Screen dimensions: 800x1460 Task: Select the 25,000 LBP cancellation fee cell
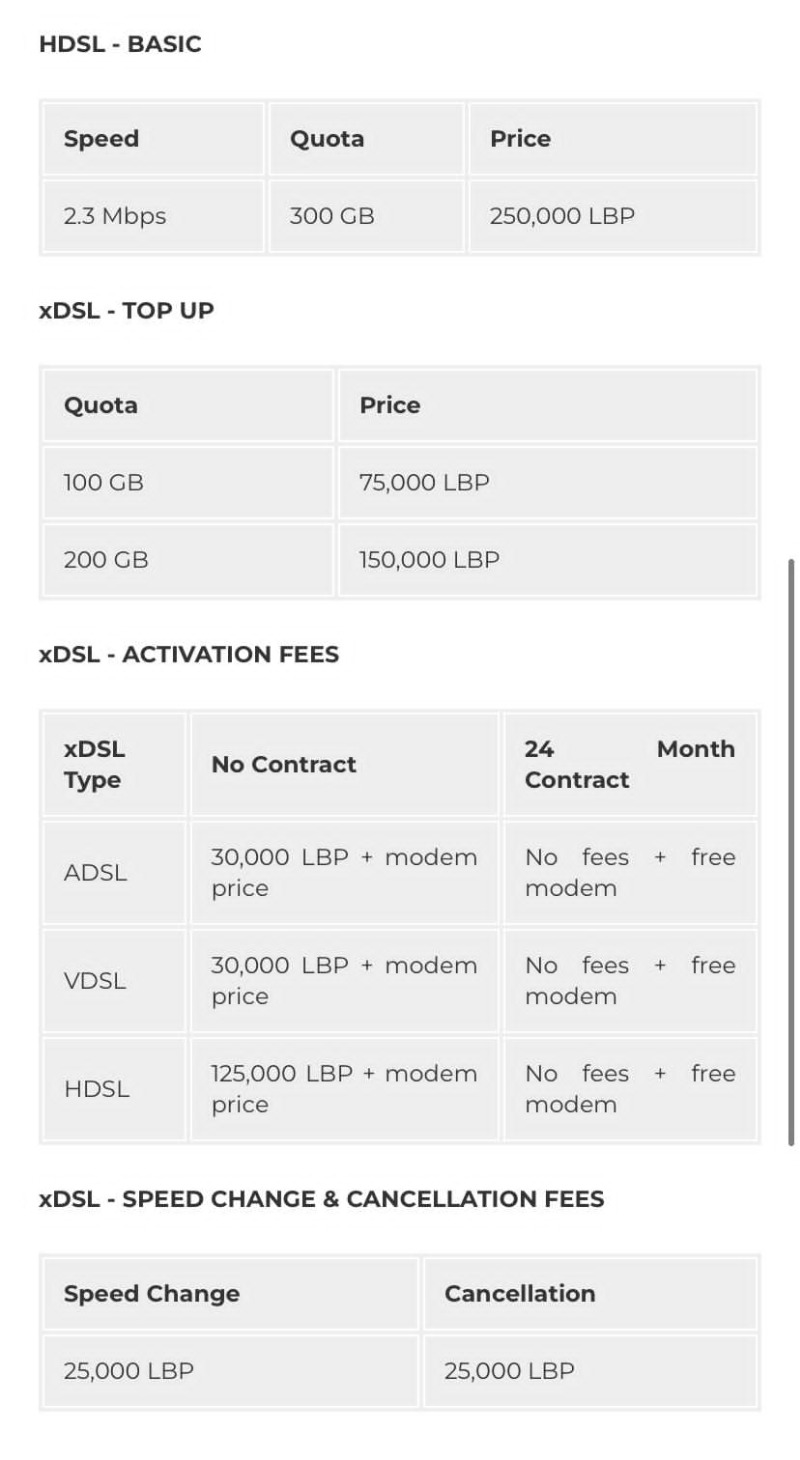pos(590,1370)
